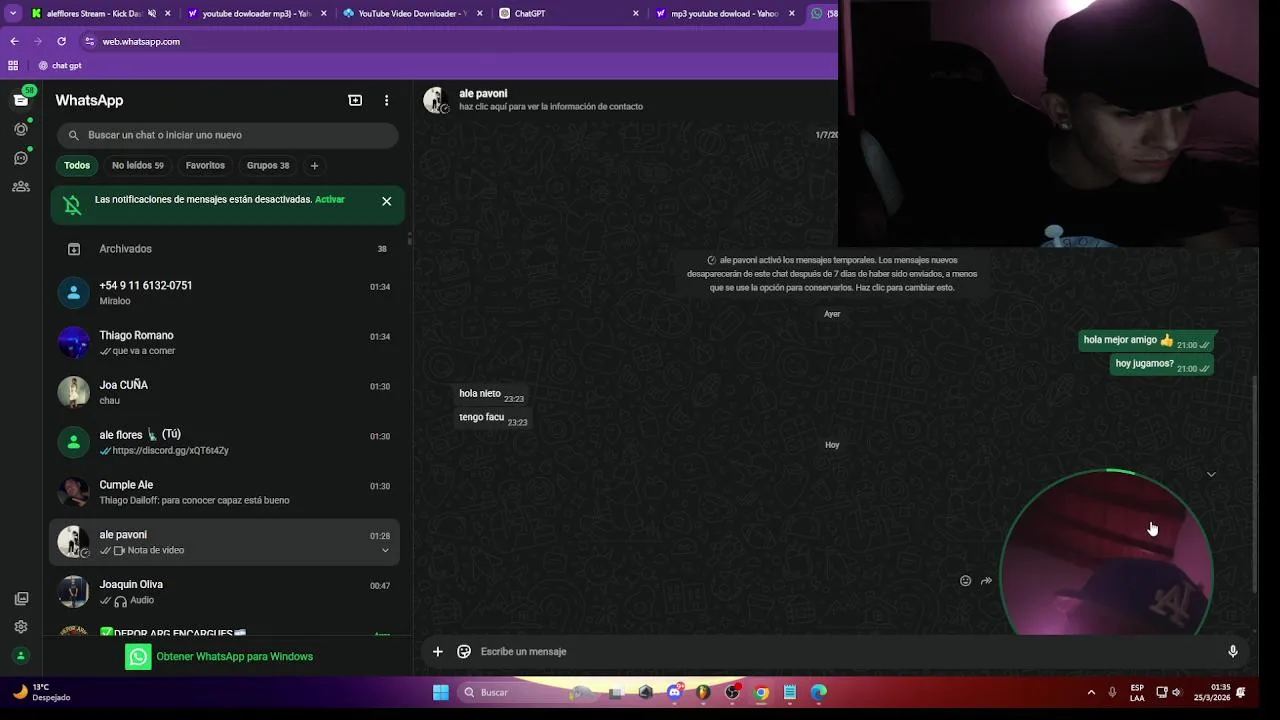Click Obtener WhatsApp para Windows

coord(219,656)
